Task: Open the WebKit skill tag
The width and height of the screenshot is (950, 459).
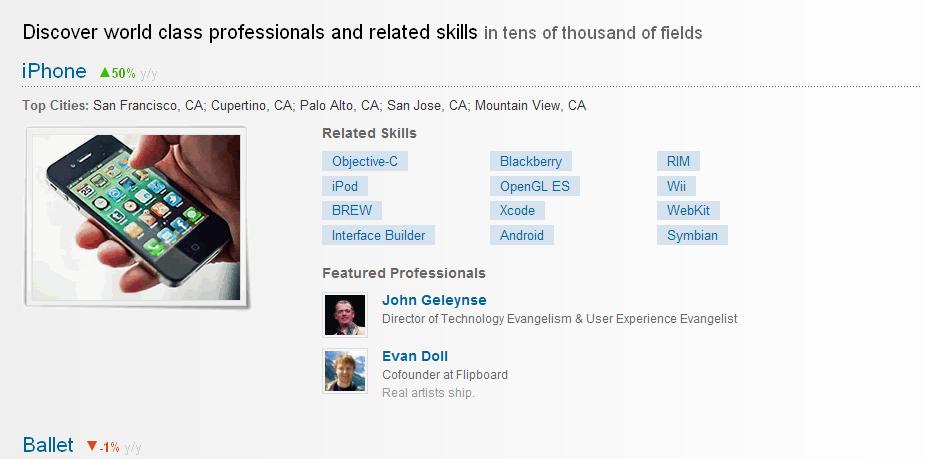Action: [688, 210]
